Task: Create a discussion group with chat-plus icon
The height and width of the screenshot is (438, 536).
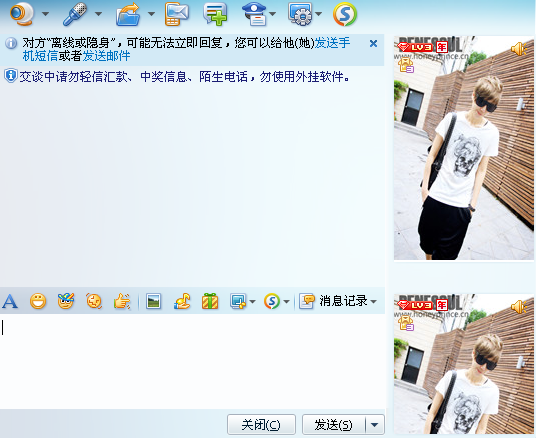Action: click(x=215, y=14)
